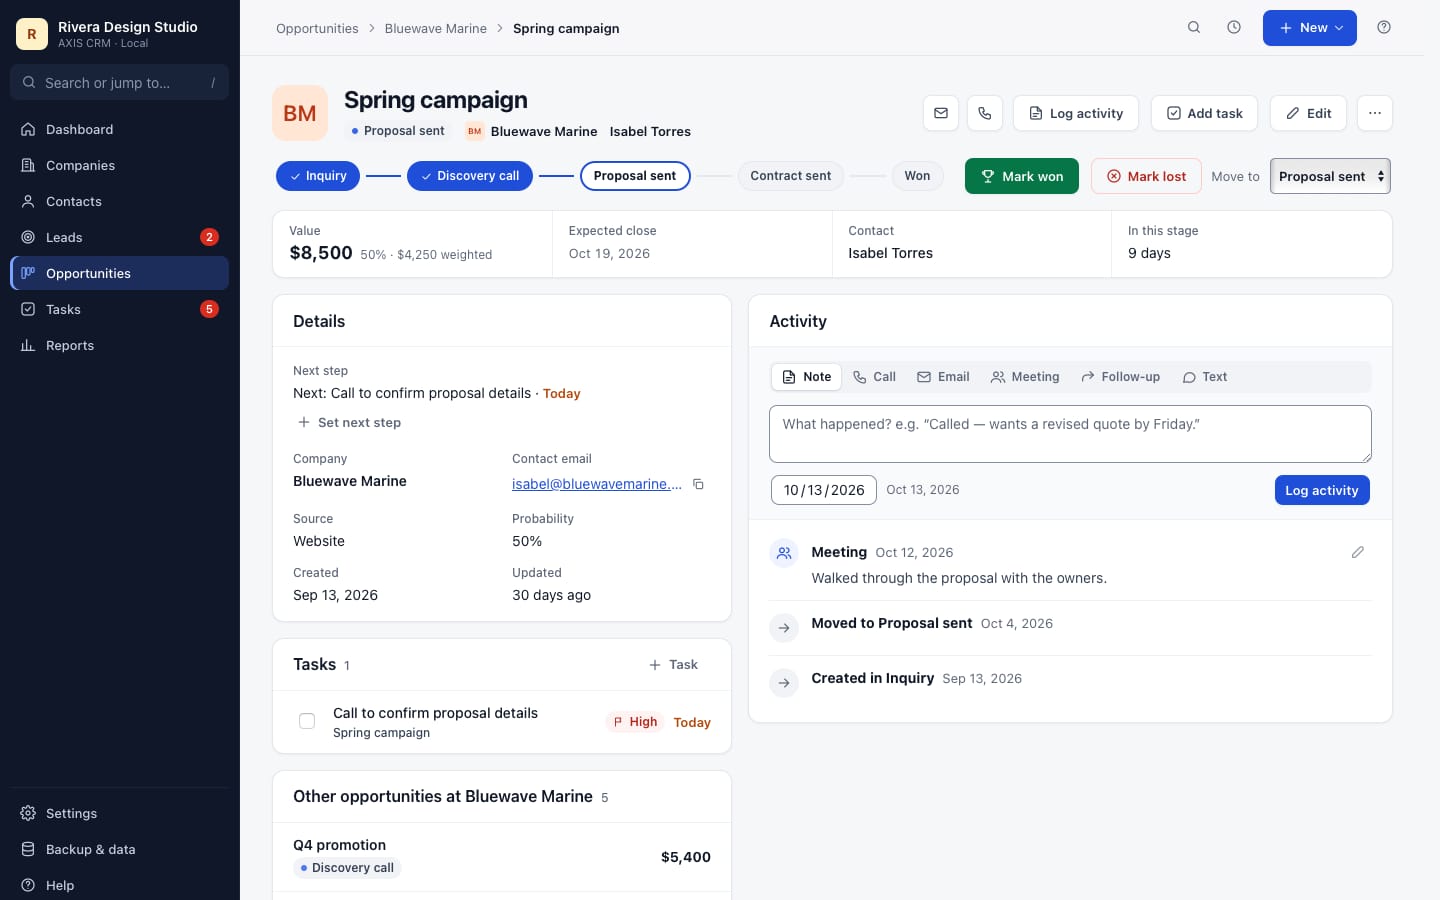Select the Meeting activity tab

(x=1025, y=377)
